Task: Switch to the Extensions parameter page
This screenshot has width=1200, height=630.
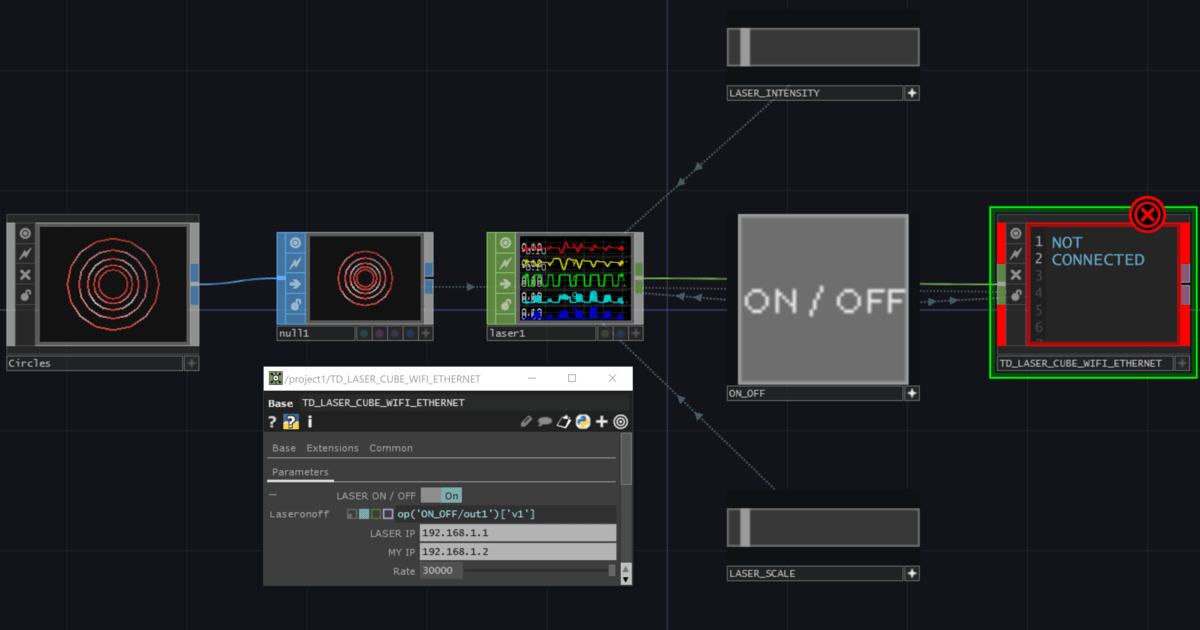Action: pos(332,448)
